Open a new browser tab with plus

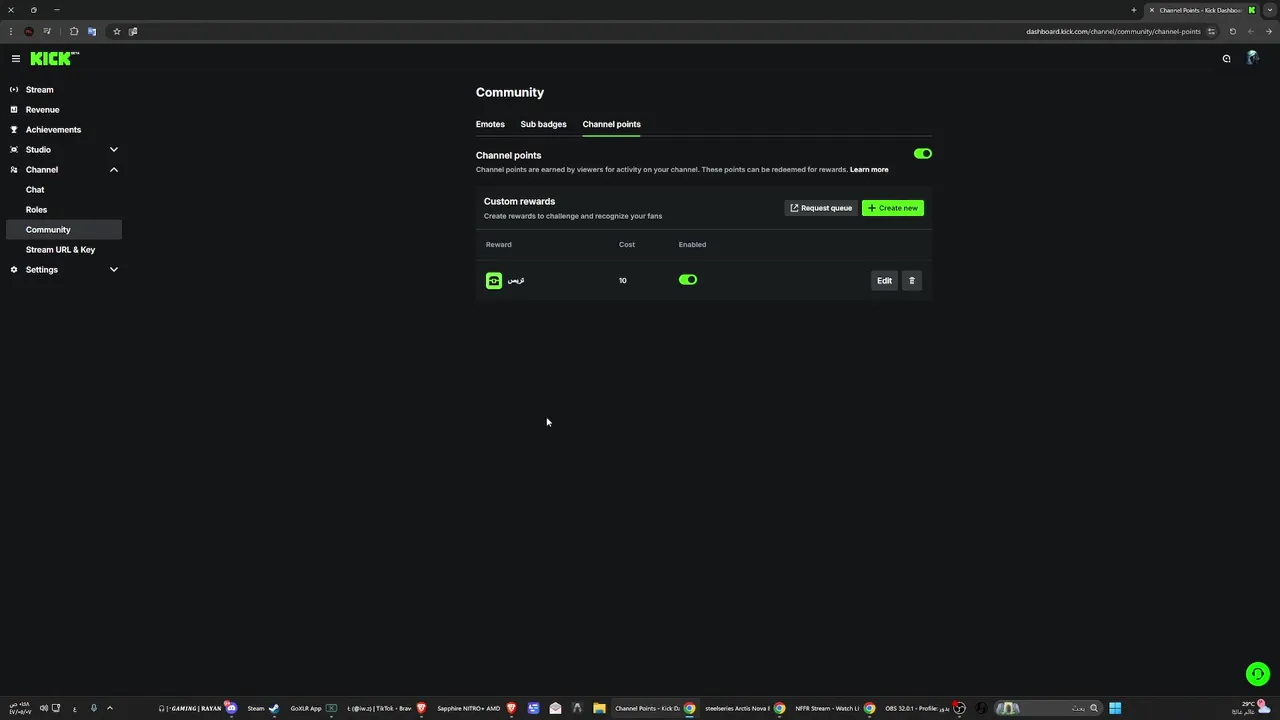click(x=1134, y=10)
